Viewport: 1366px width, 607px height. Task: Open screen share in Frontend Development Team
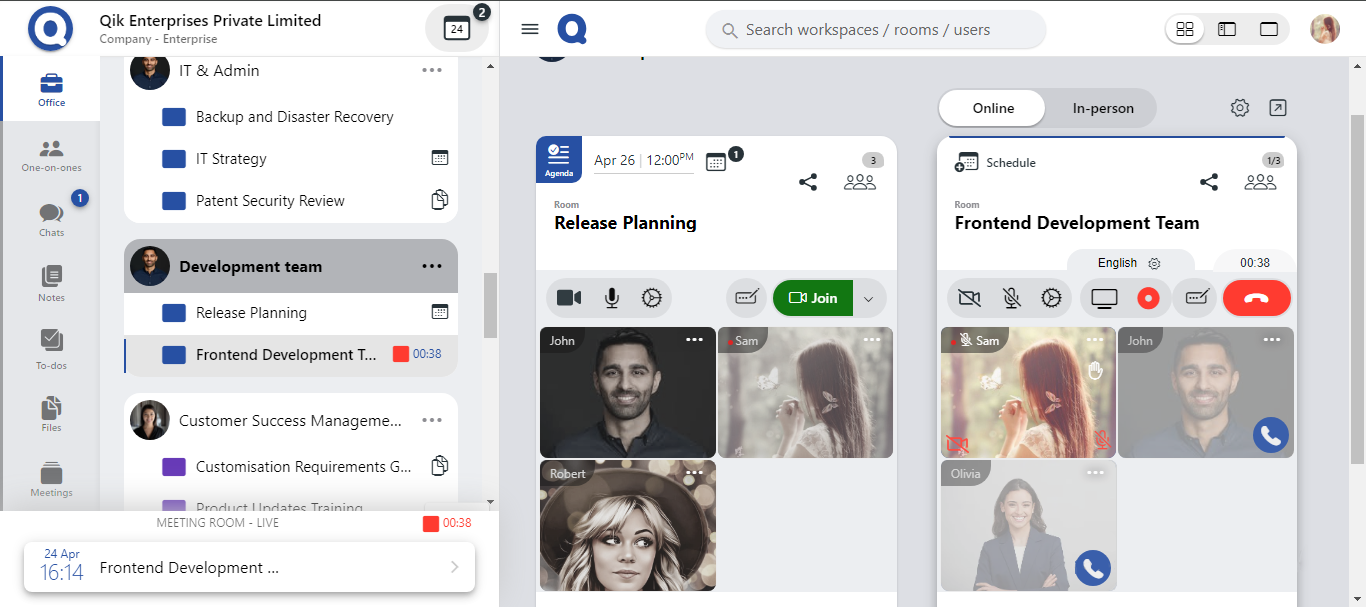click(1104, 298)
